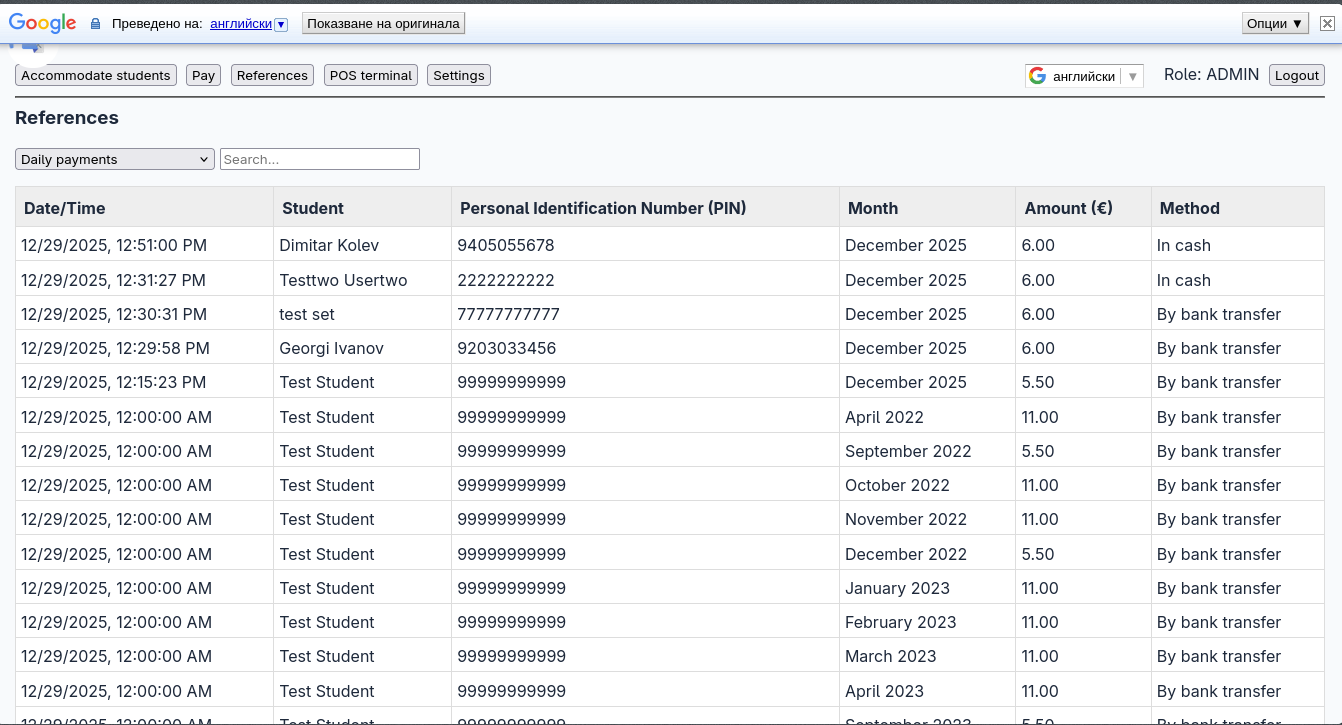Click the show original button
Screen dimensions: 1342x725
384,24
